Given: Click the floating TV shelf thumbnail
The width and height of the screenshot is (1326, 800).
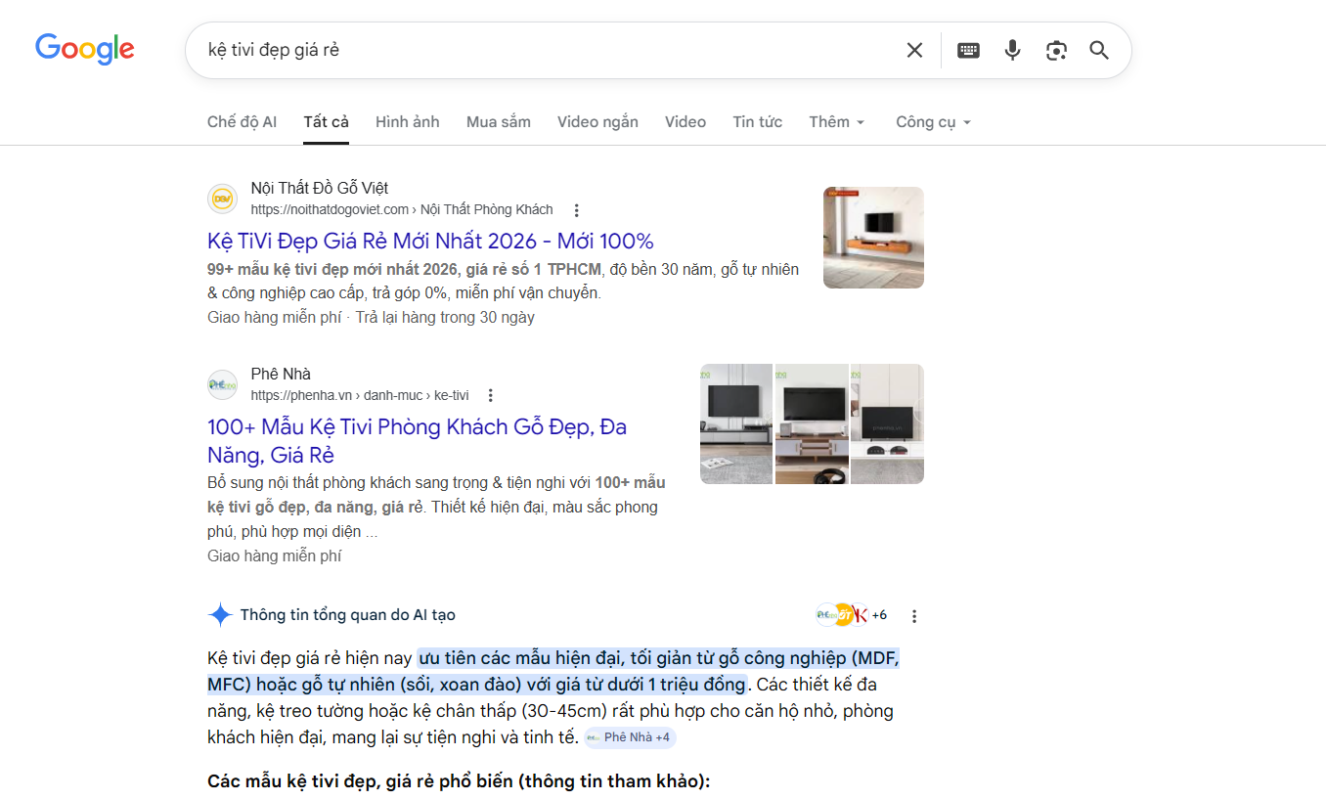Looking at the screenshot, I should tap(873, 237).
